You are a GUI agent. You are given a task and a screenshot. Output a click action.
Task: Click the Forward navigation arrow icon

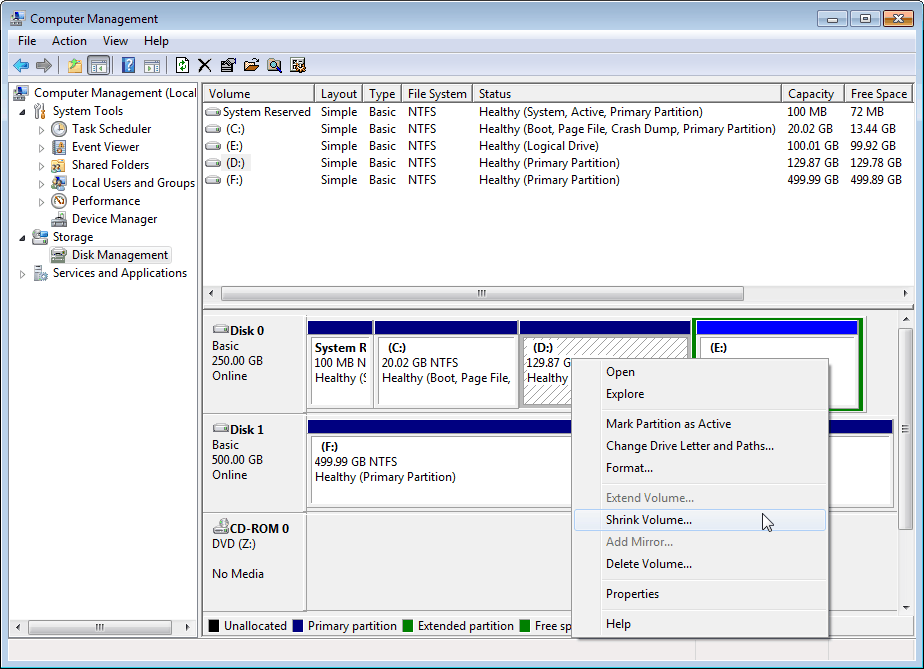pyautogui.click(x=42, y=64)
